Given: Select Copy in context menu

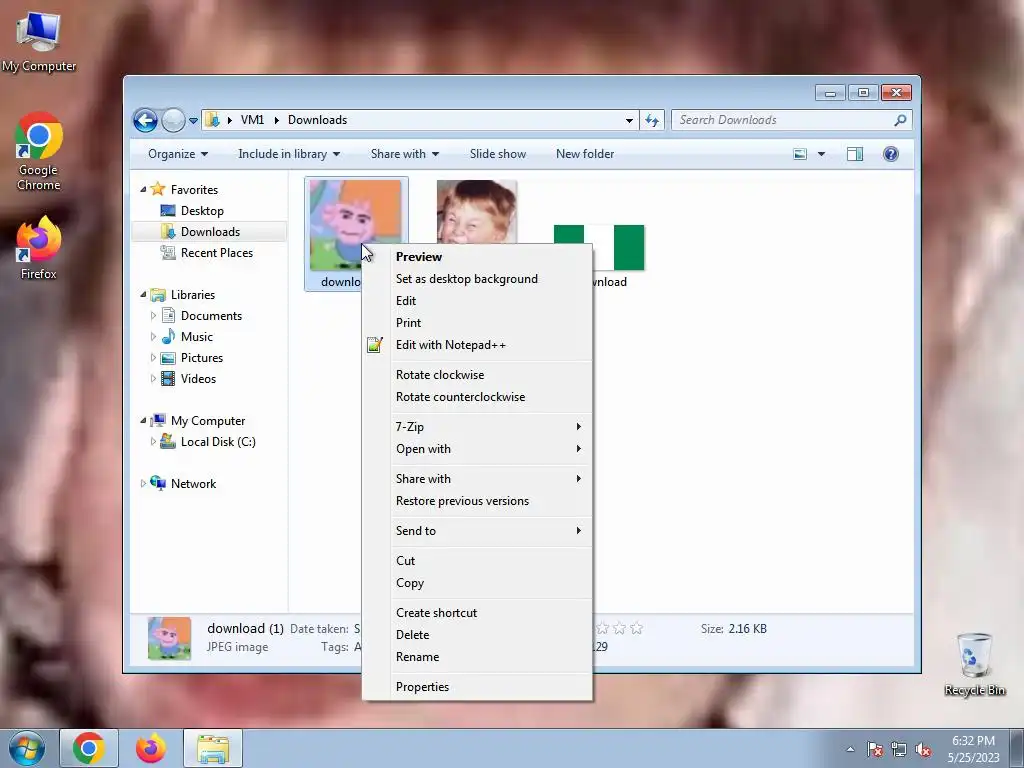Looking at the screenshot, I should pyautogui.click(x=477, y=583).
